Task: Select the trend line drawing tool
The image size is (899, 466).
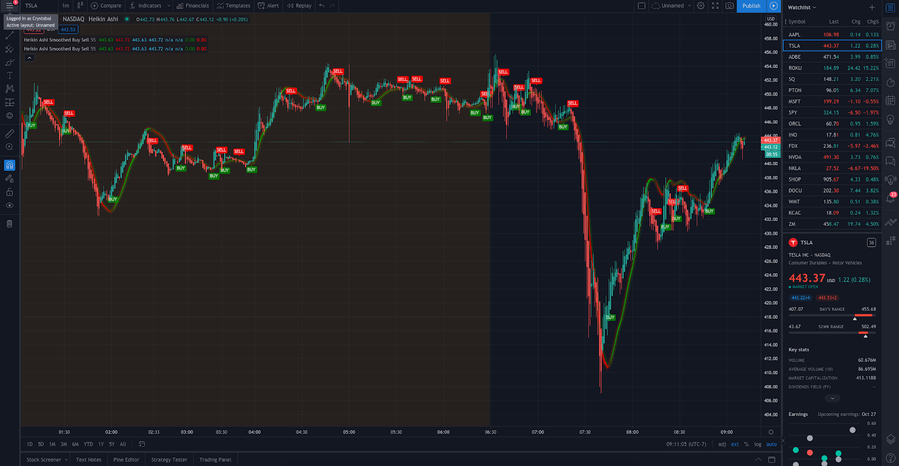Action: (10, 36)
